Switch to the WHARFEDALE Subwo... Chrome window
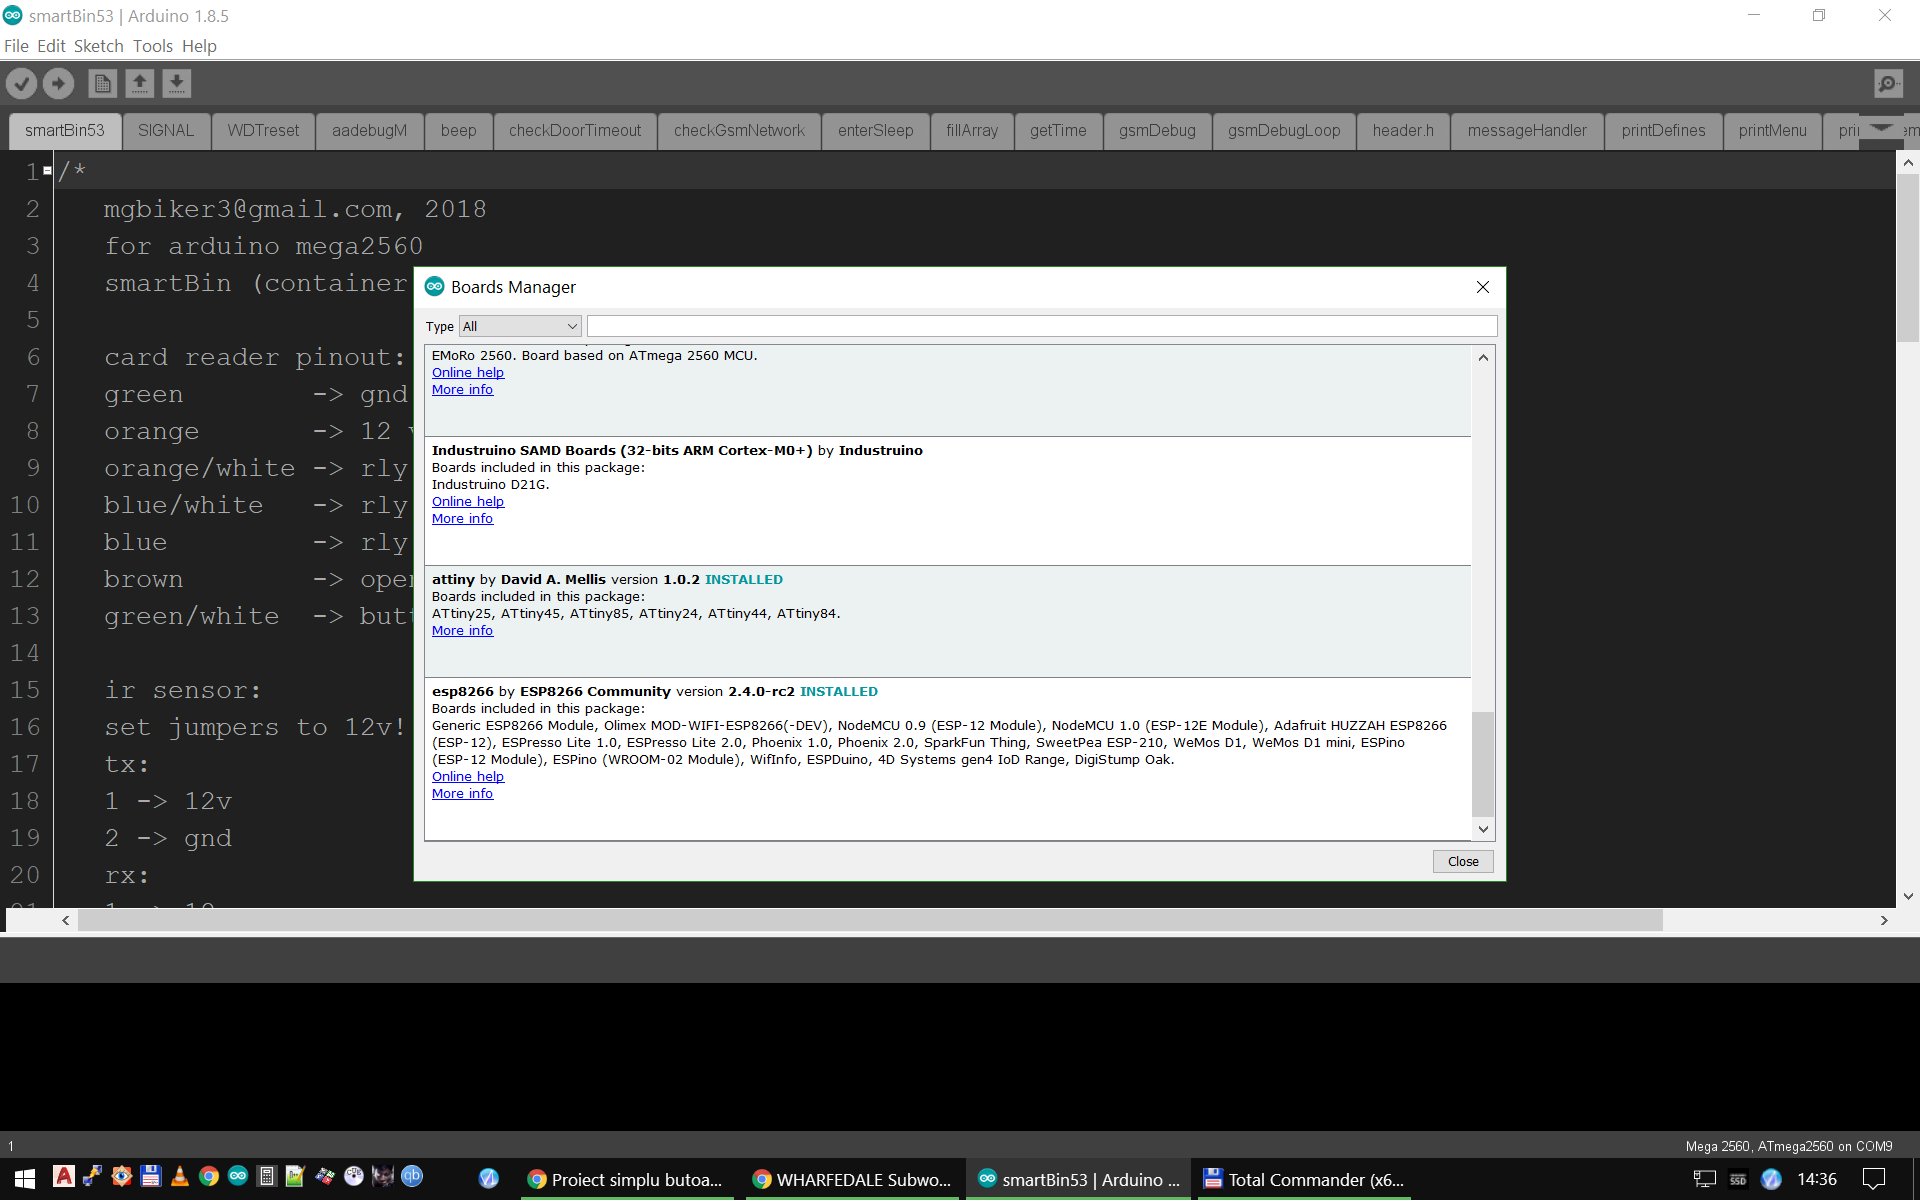Viewport: 1920px width, 1200px height. 853,1180
